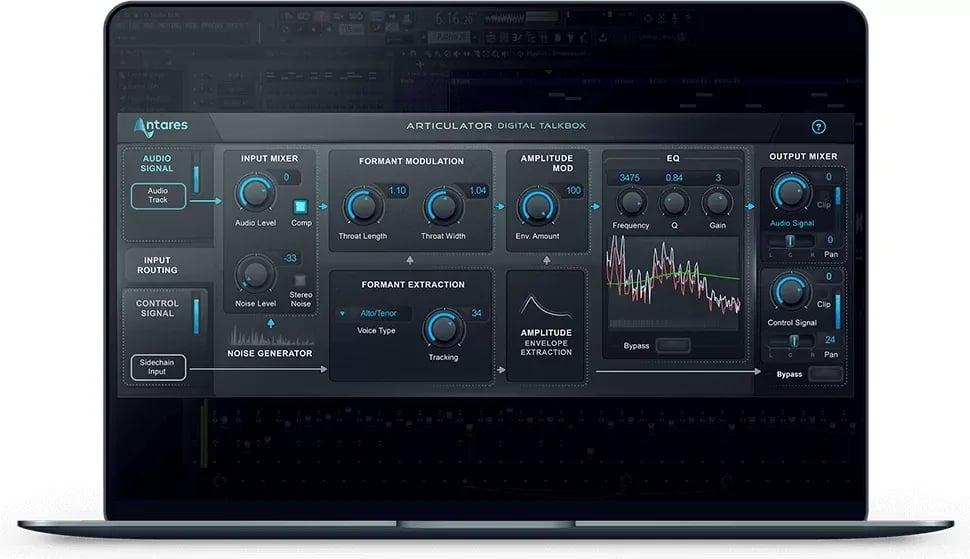Click the Output Mixer Control Signal knob

pyautogui.click(x=790, y=291)
